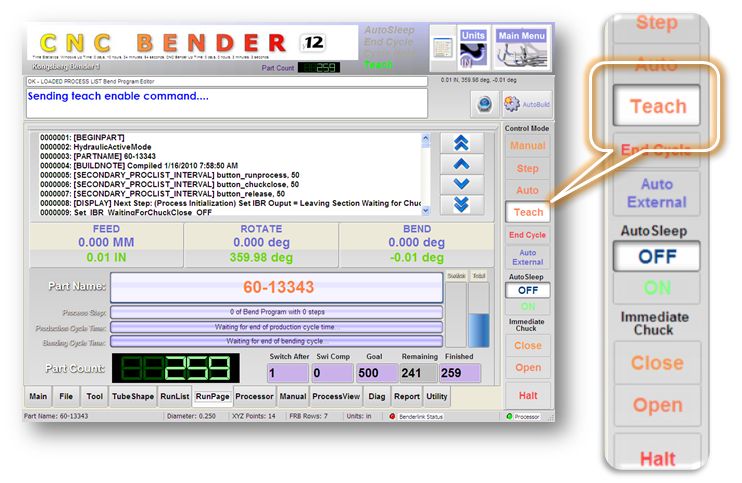
Task: Turn AutoSleep OFF
Action: 527,290
